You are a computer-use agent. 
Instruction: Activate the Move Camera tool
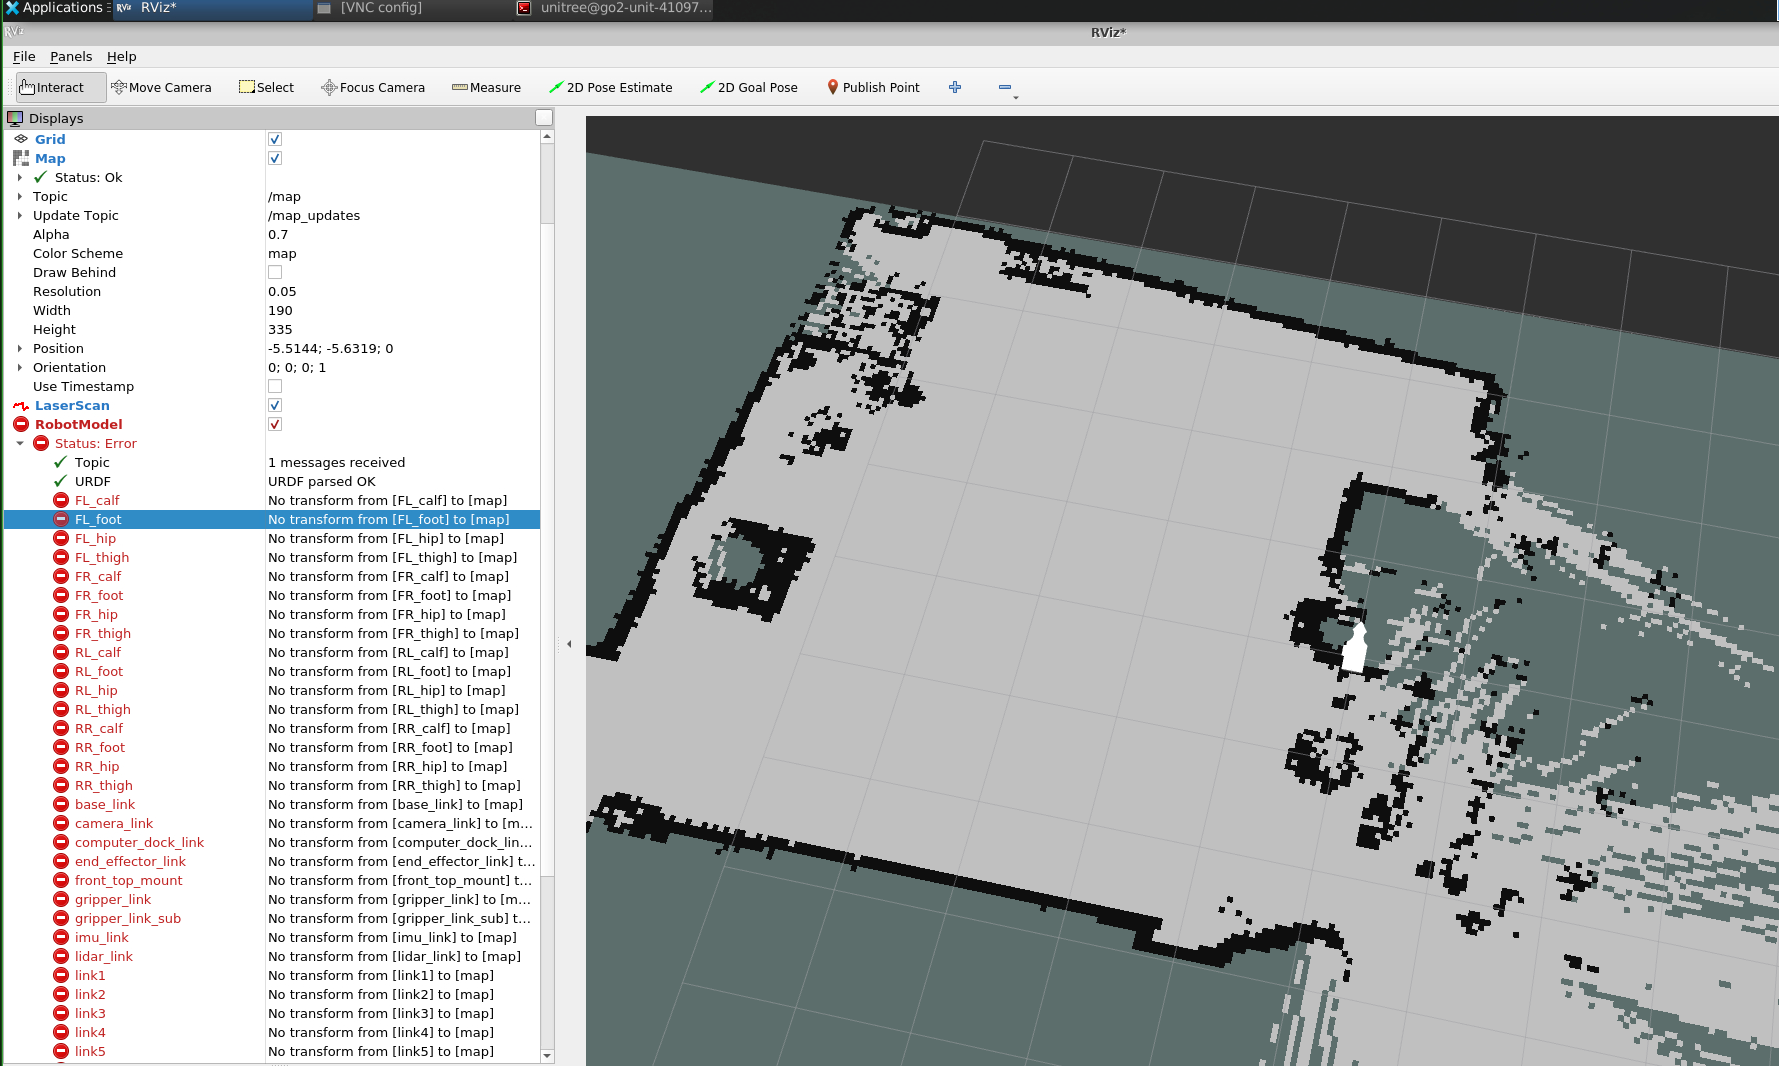tap(161, 88)
